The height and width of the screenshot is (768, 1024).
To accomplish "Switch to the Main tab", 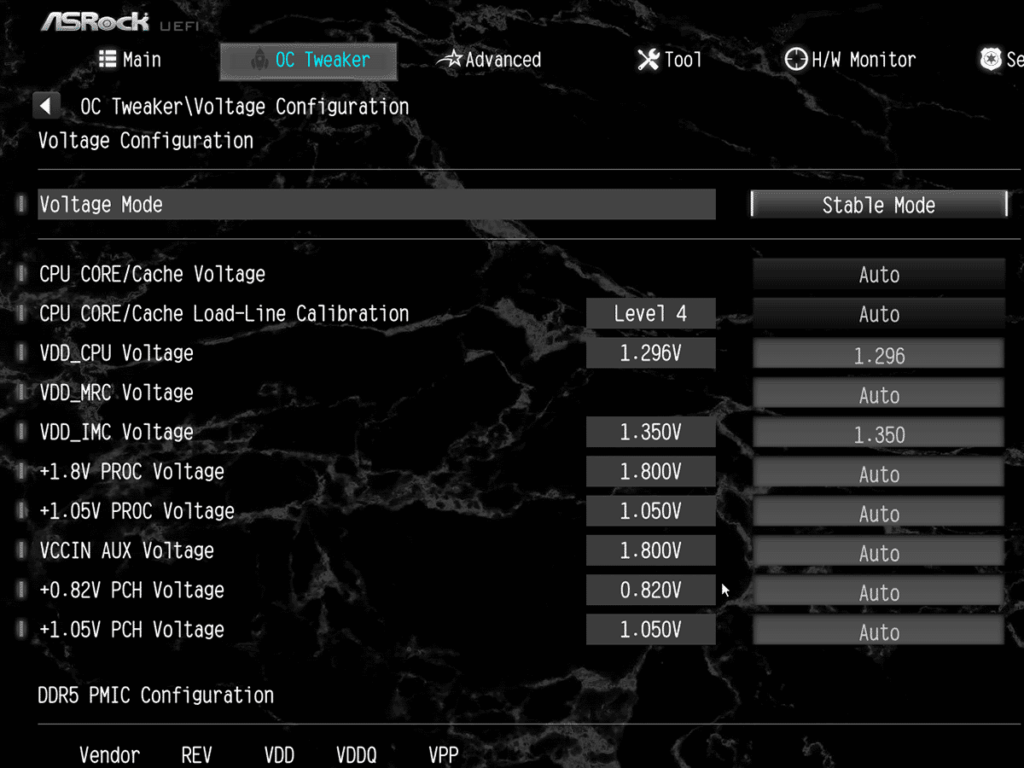I will pos(130,60).
